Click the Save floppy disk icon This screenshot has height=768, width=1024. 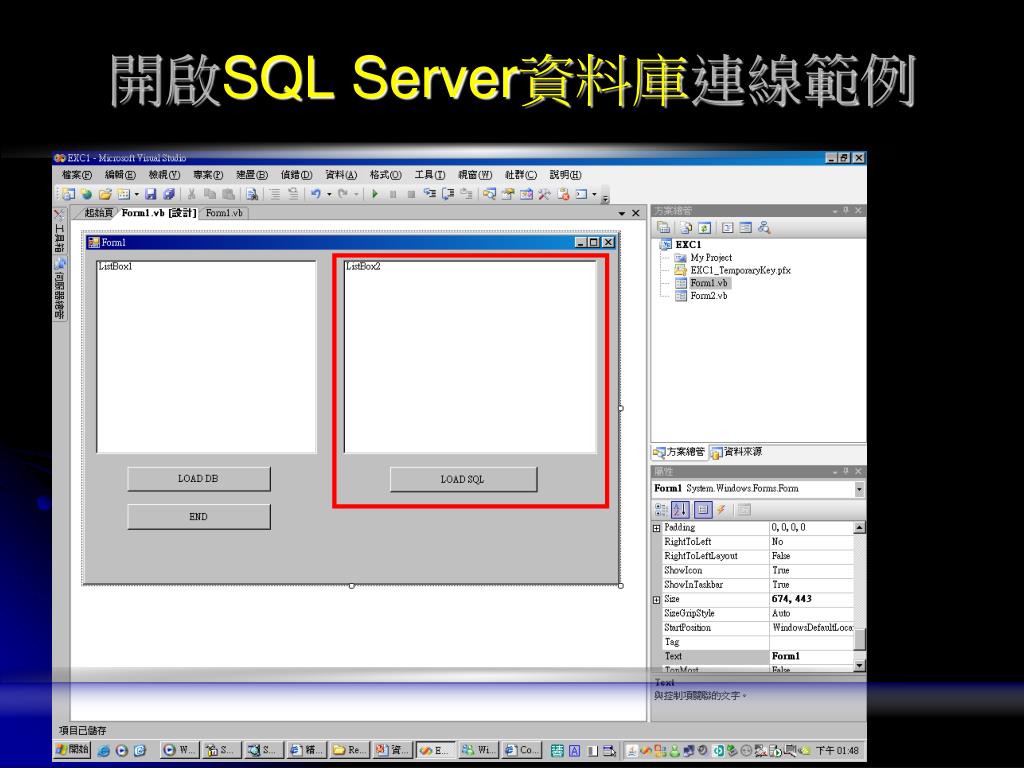pos(151,194)
